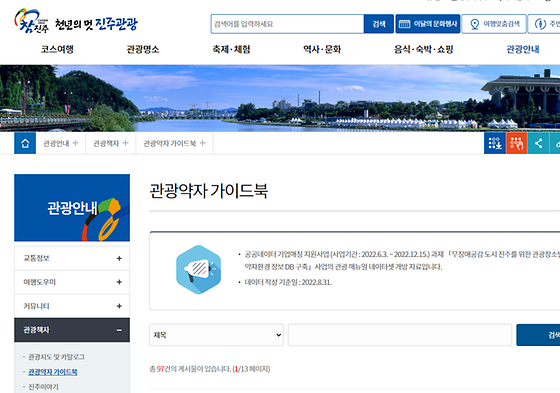
Task: Click the 관광안내 sidebar banner
Action: click(x=72, y=208)
